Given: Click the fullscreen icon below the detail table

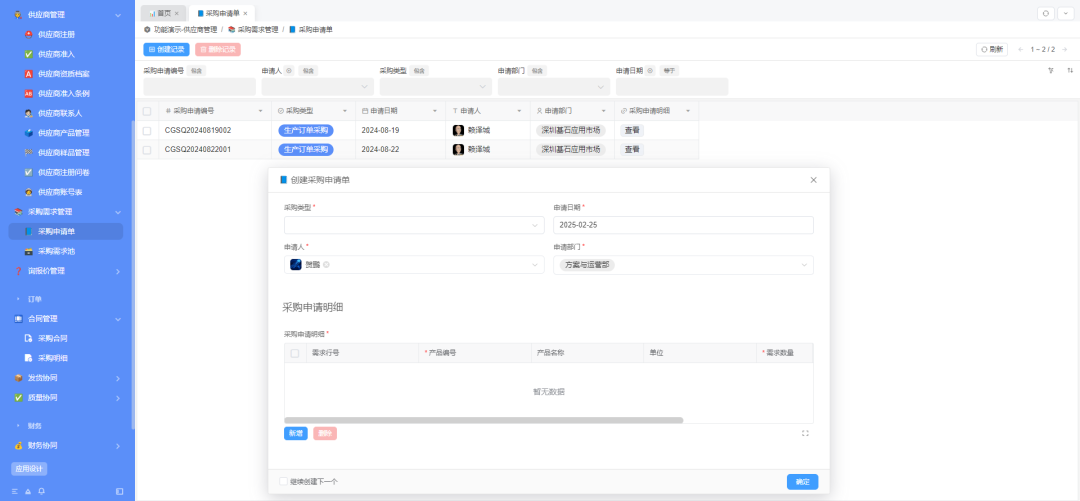Looking at the screenshot, I should pyautogui.click(x=805, y=433).
